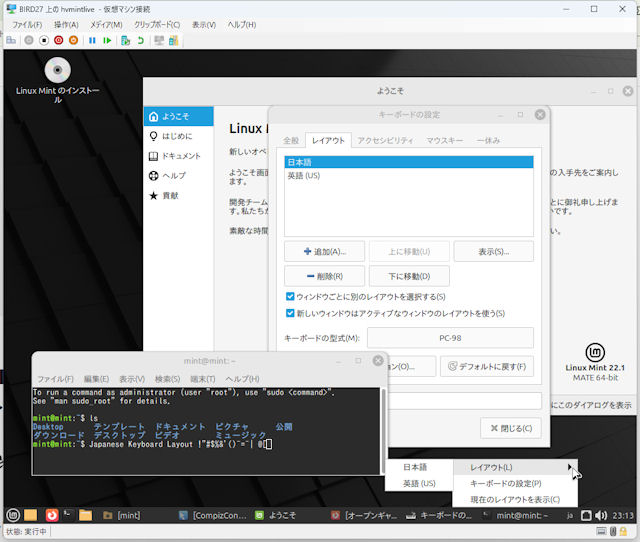Open the Linux Mint installer desktop icon
This screenshot has width=640, height=542.
58,80
